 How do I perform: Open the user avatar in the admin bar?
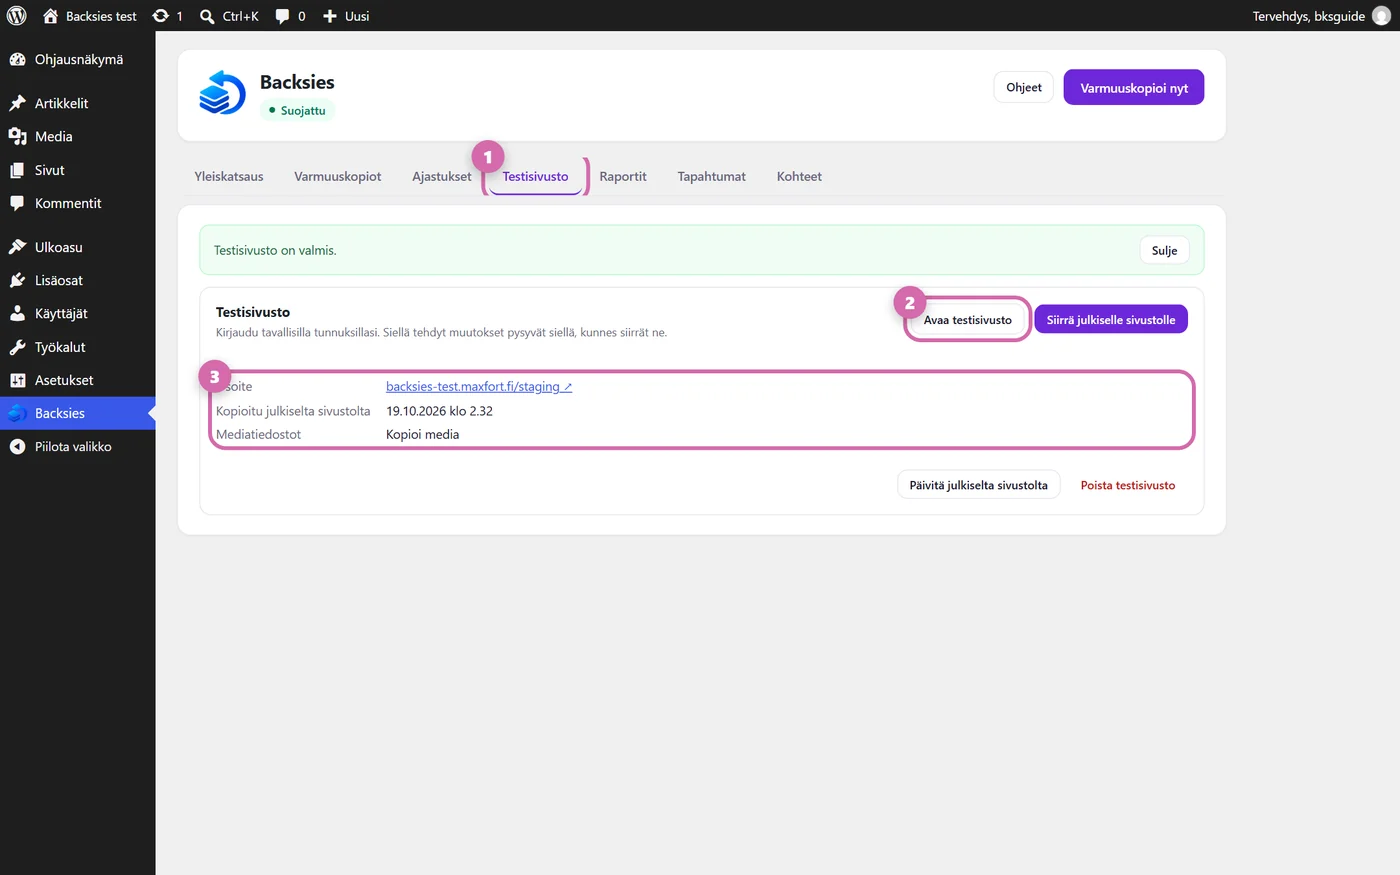coord(1381,16)
